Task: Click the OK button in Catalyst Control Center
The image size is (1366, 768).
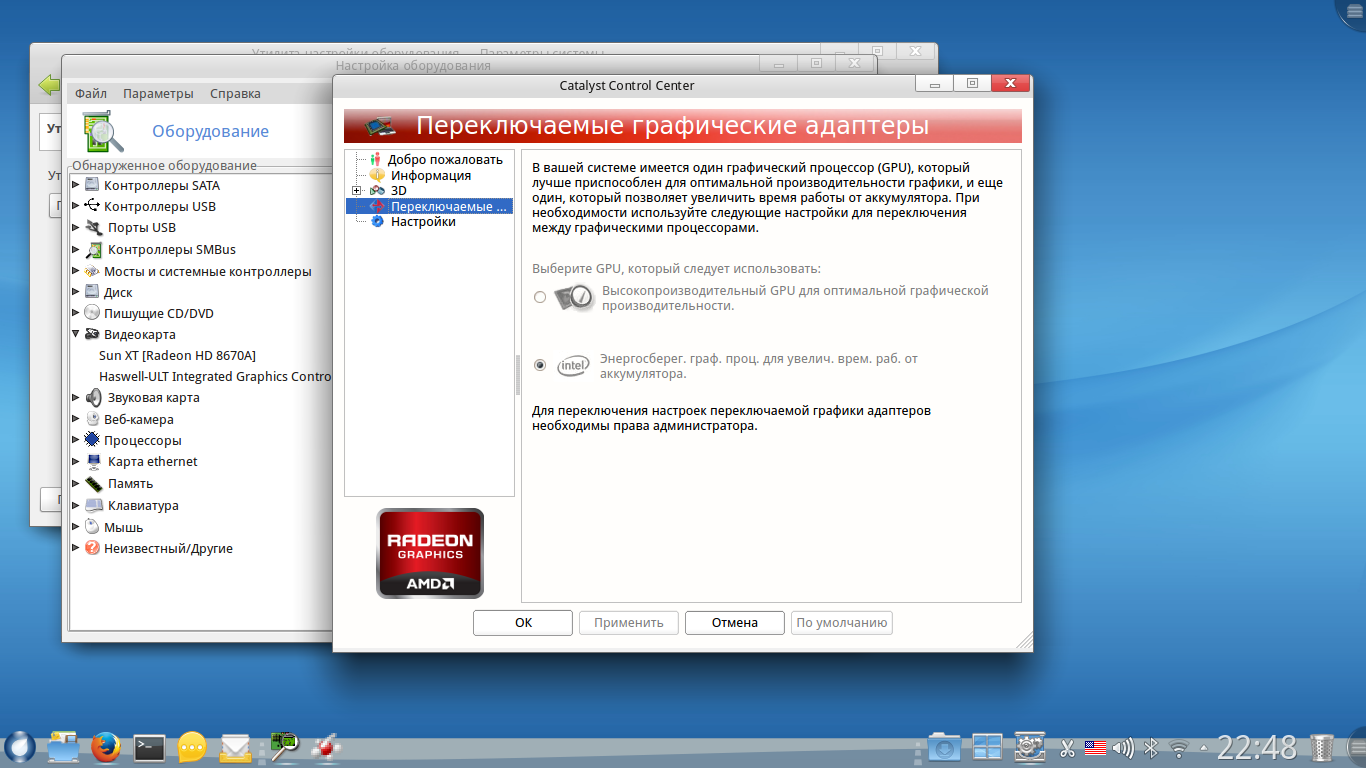Action: coord(523,623)
